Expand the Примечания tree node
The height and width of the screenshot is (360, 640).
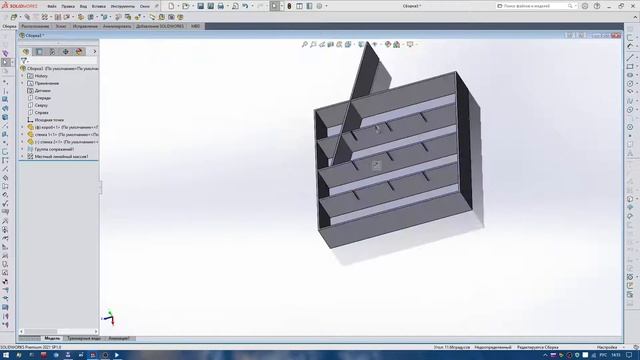(x=22, y=83)
